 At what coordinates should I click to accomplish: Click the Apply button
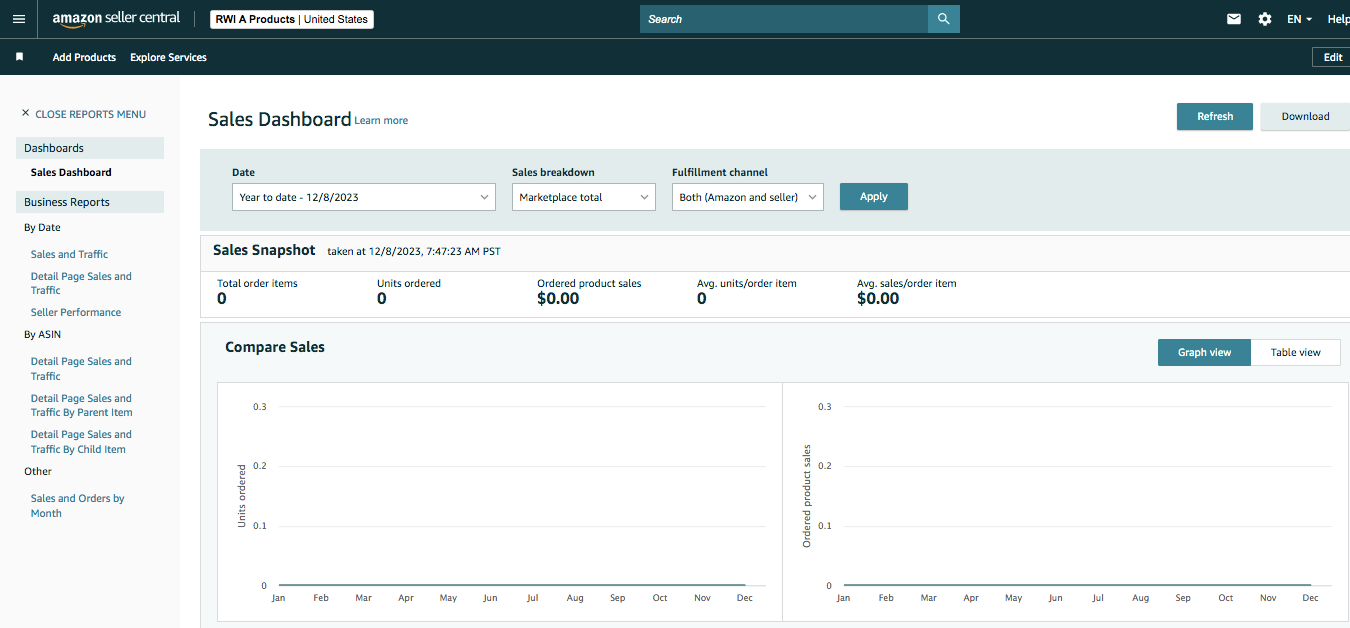[874, 196]
